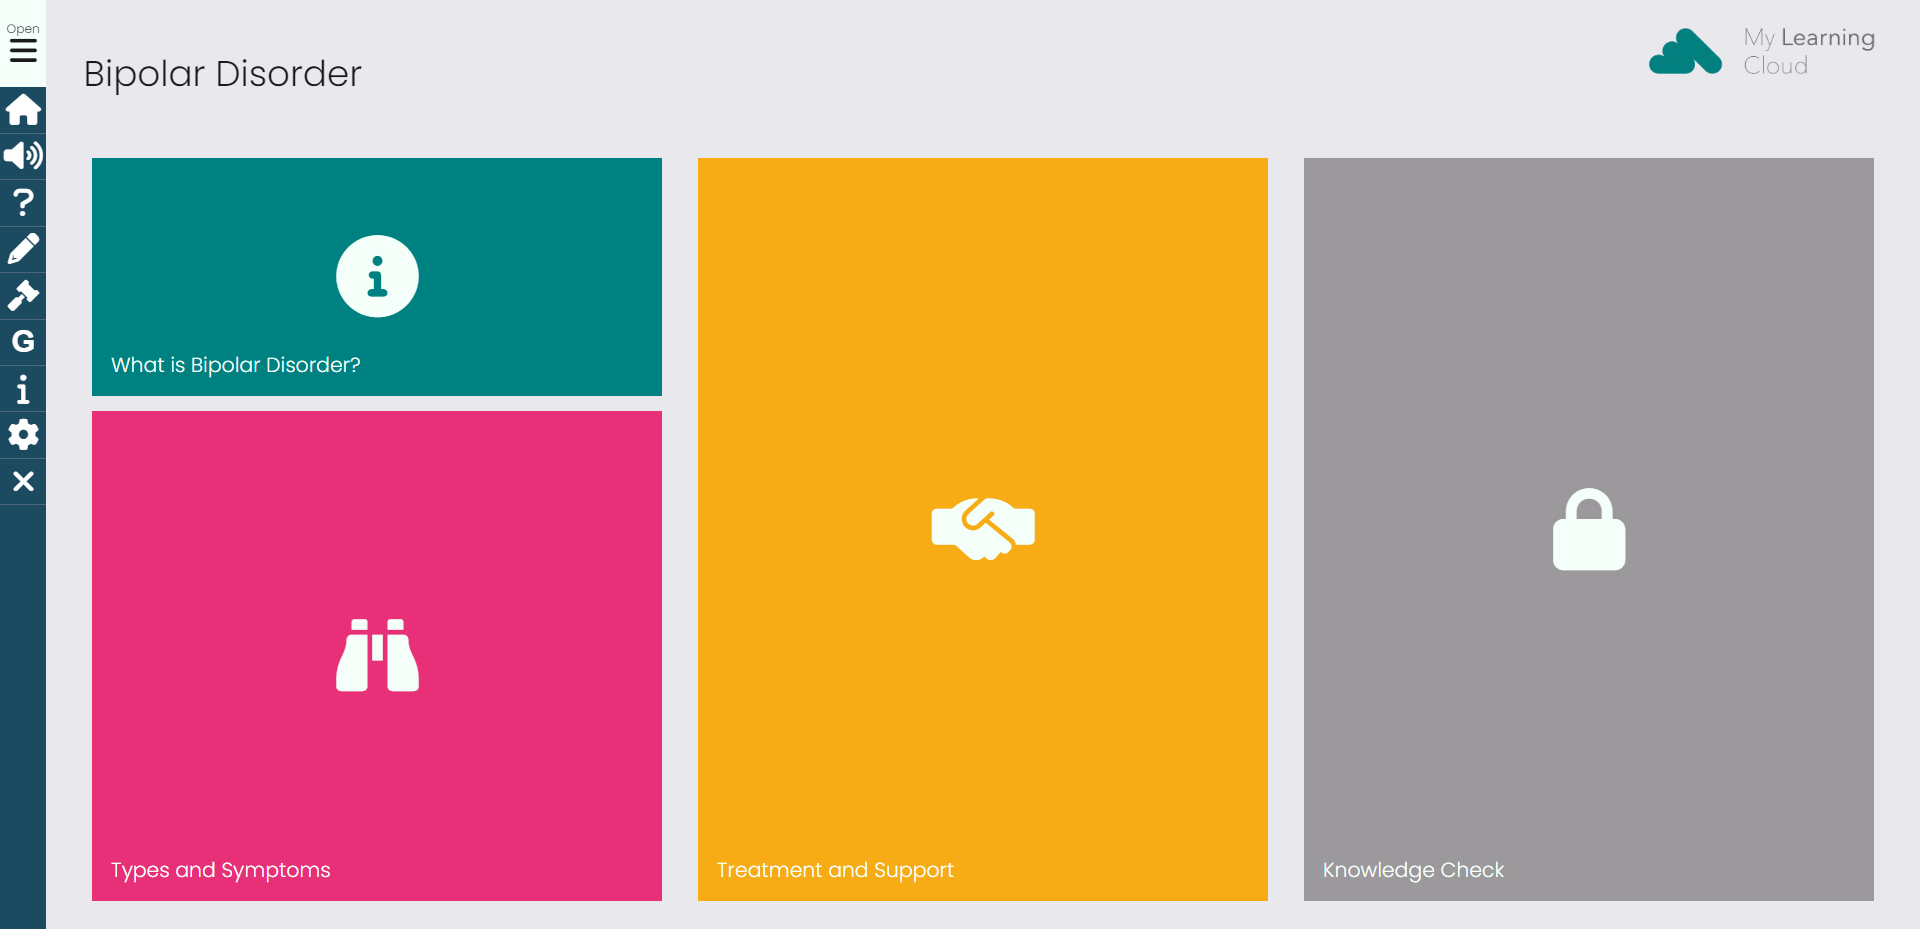Open the hamburger menu in the sidebar
The width and height of the screenshot is (1920, 929).
[x=23, y=43]
